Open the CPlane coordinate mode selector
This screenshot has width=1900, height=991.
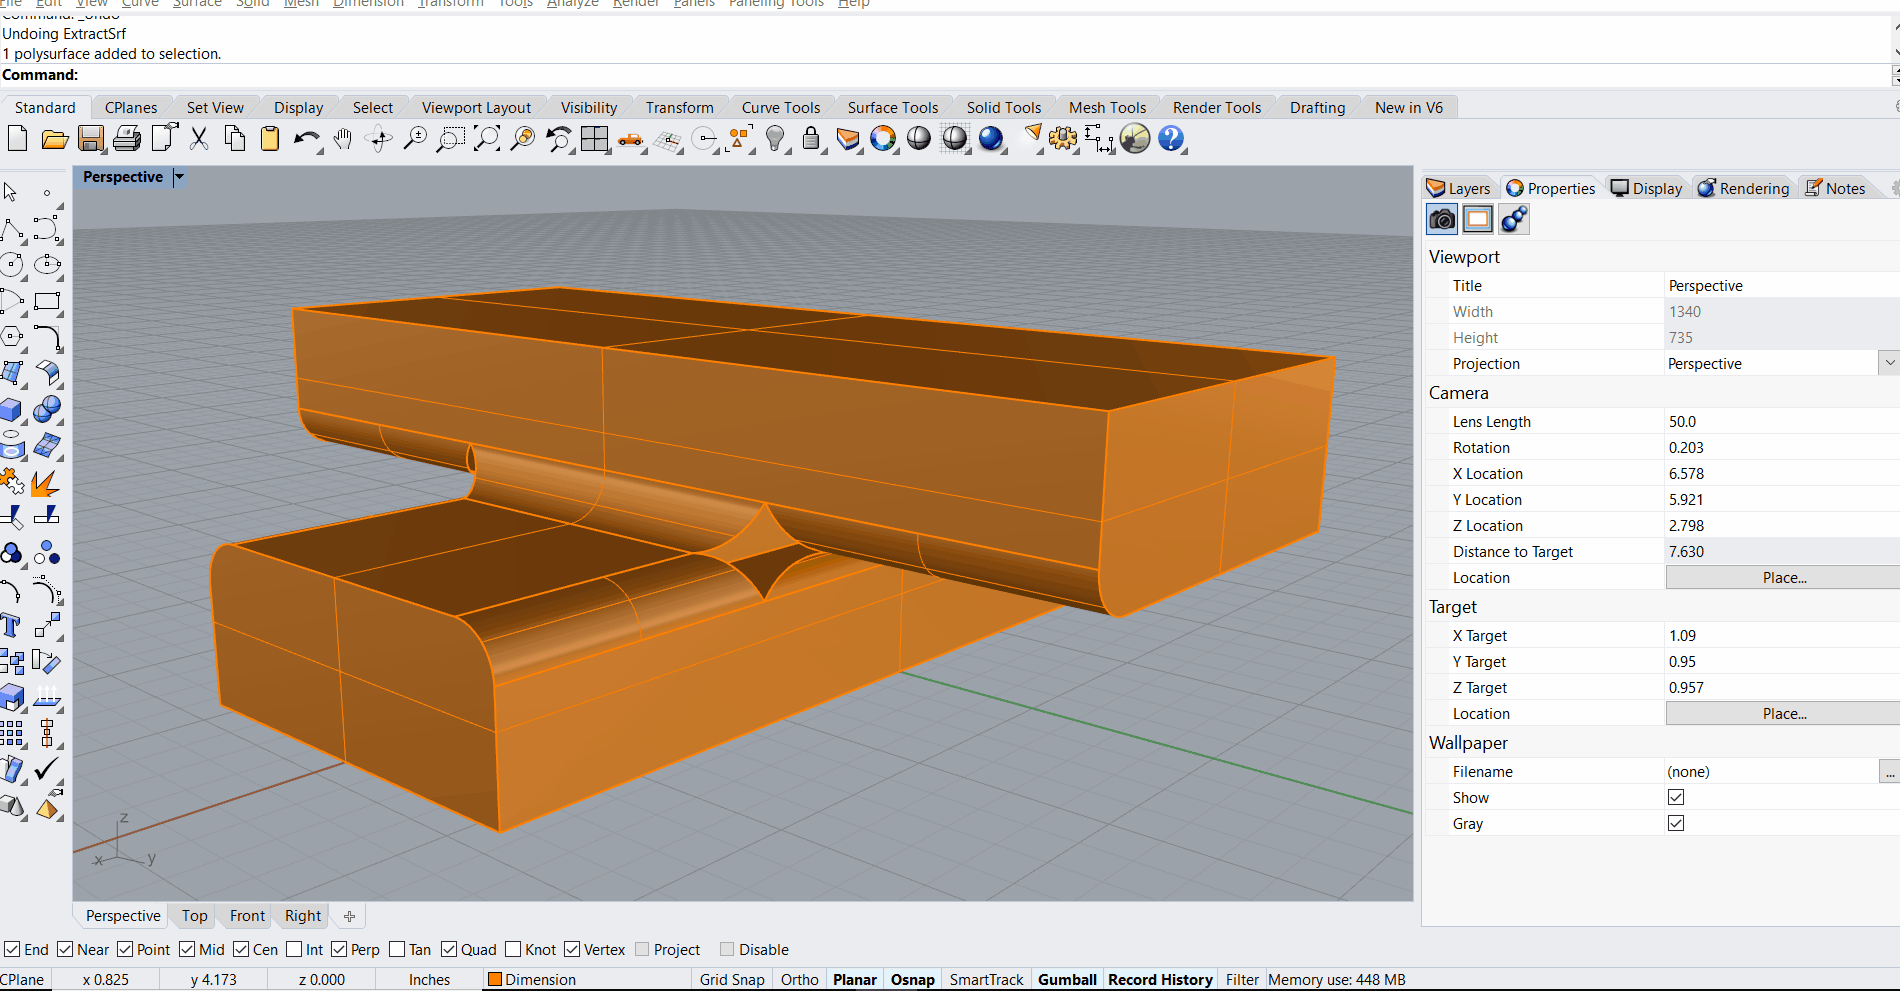pyautogui.click(x=23, y=980)
